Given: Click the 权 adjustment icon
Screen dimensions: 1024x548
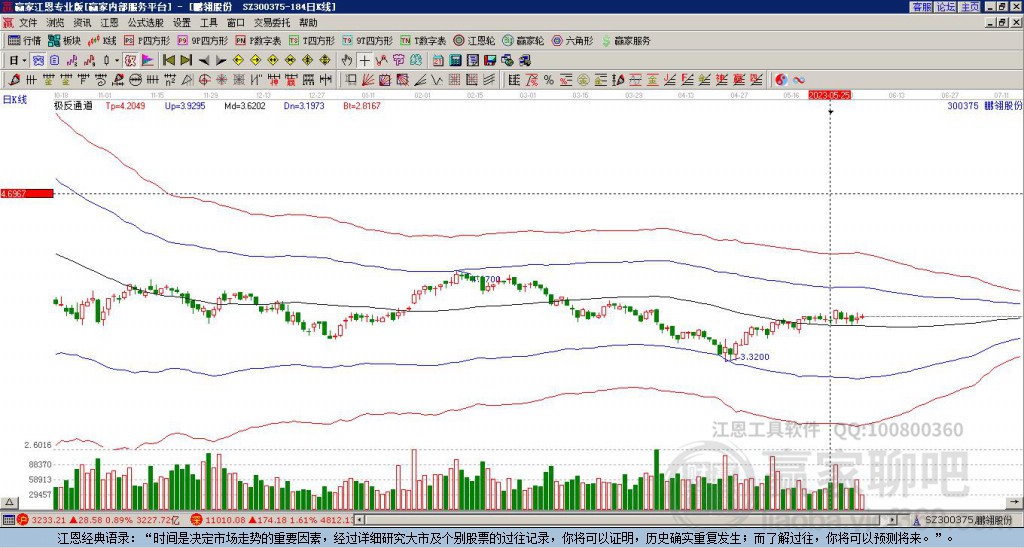Looking at the screenshot, I should (130, 61).
